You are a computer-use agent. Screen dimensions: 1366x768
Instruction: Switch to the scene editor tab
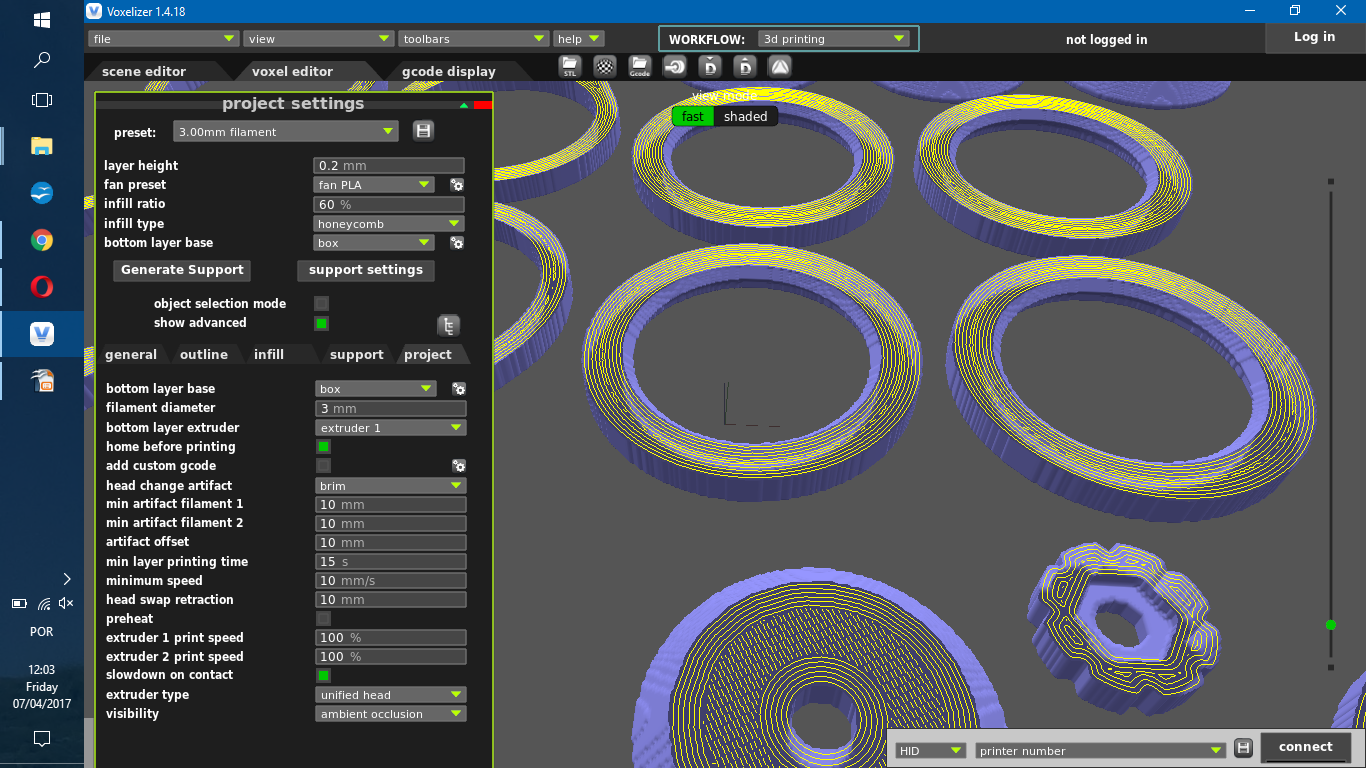pyautogui.click(x=144, y=71)
